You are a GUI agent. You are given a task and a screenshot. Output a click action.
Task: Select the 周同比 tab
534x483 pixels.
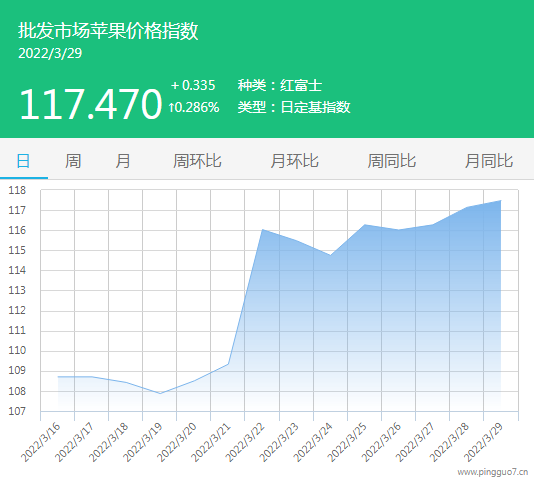tap(392, 161)
